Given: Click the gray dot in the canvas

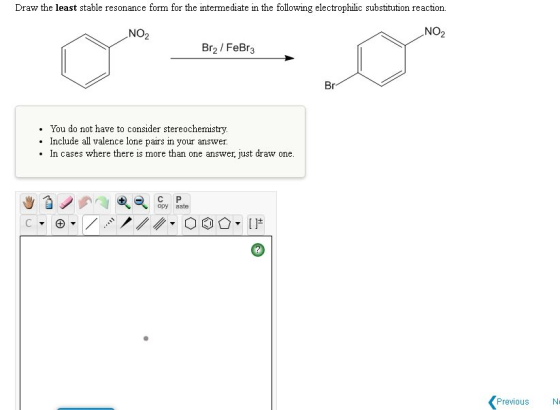Looking at the screenshot, I should pos(146,338).
